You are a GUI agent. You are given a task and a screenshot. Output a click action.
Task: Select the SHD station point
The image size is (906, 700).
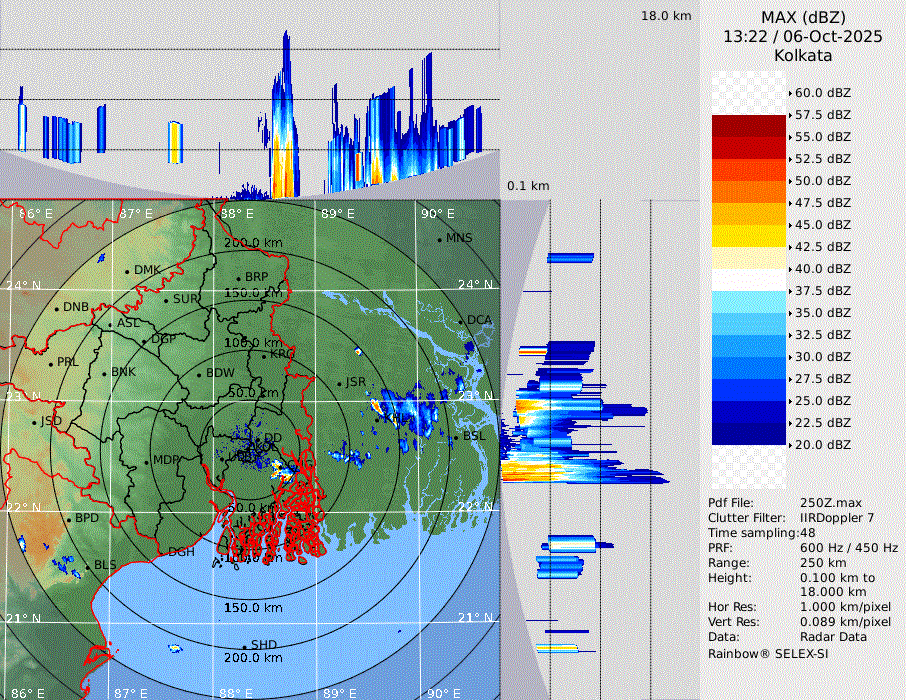tap(245, 645)
